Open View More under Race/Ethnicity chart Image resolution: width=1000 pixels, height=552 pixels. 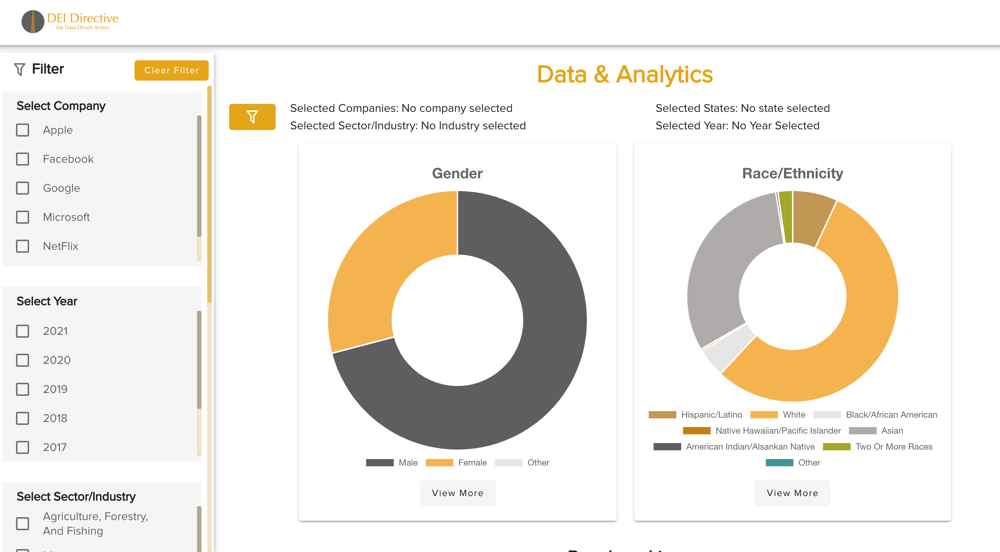coord(792,493)
